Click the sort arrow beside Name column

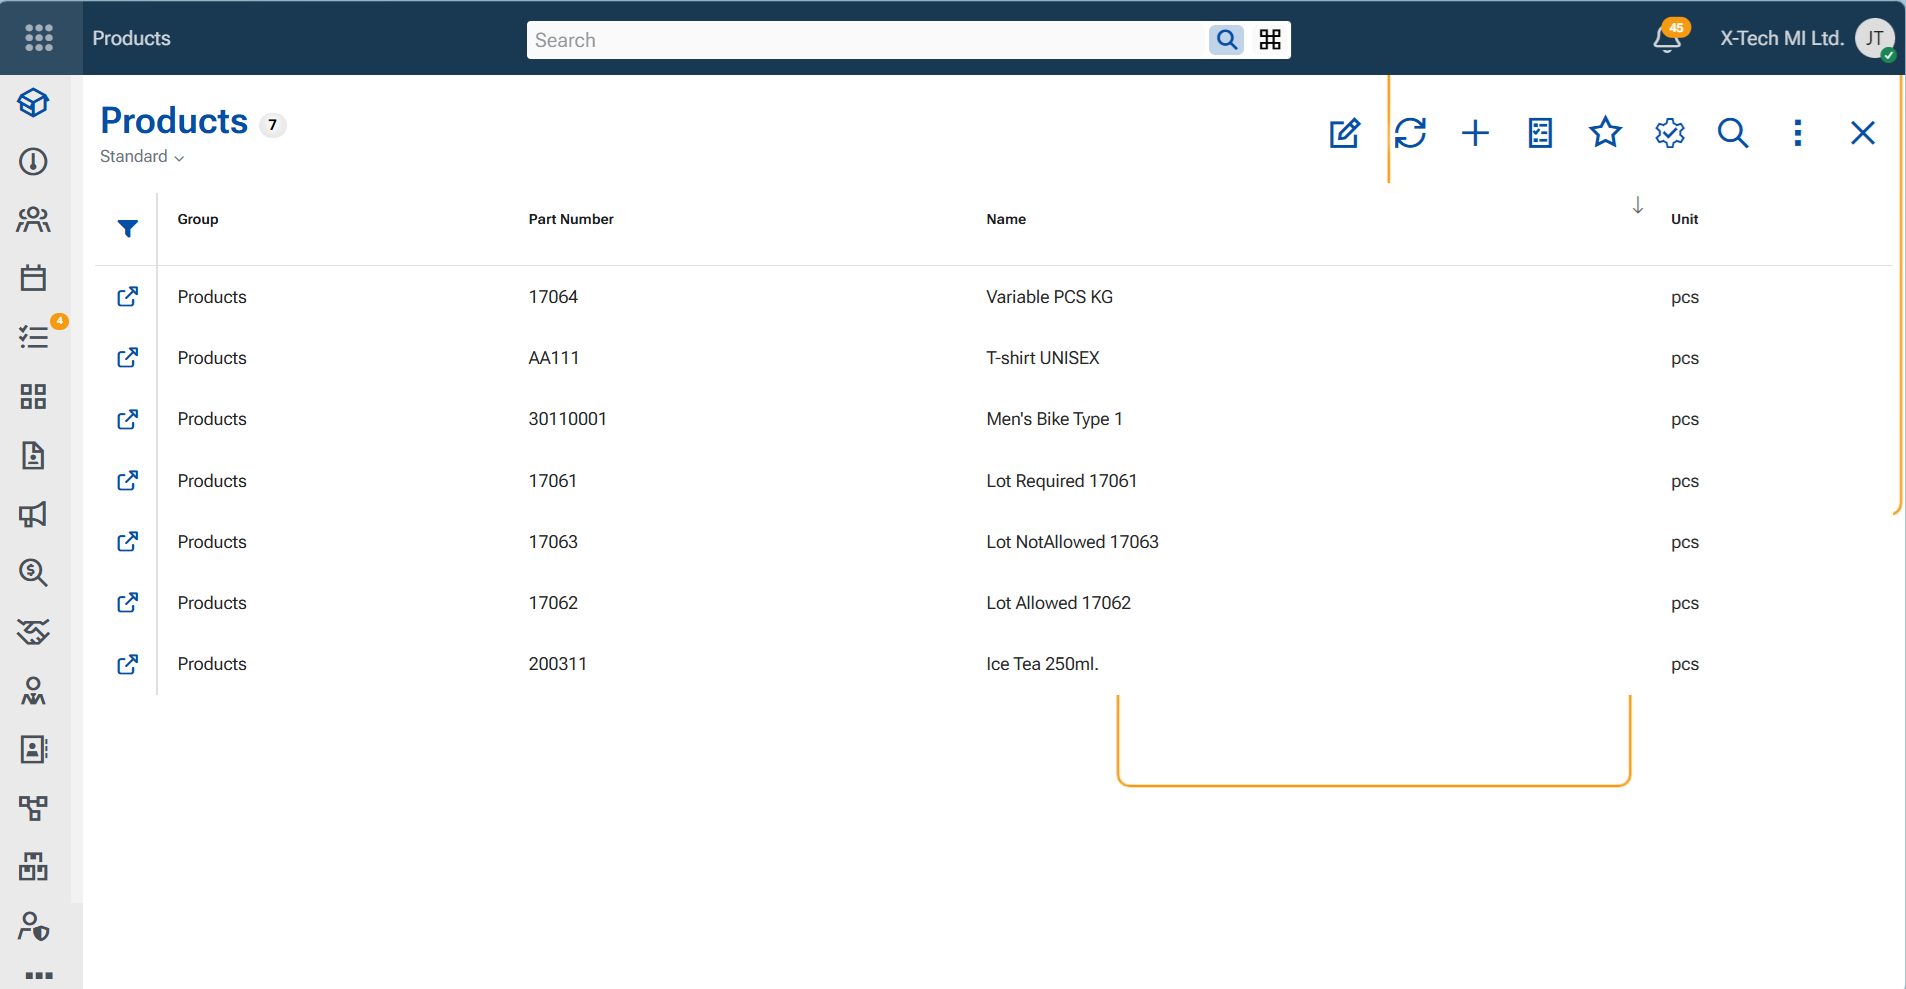pos(1638,205)
